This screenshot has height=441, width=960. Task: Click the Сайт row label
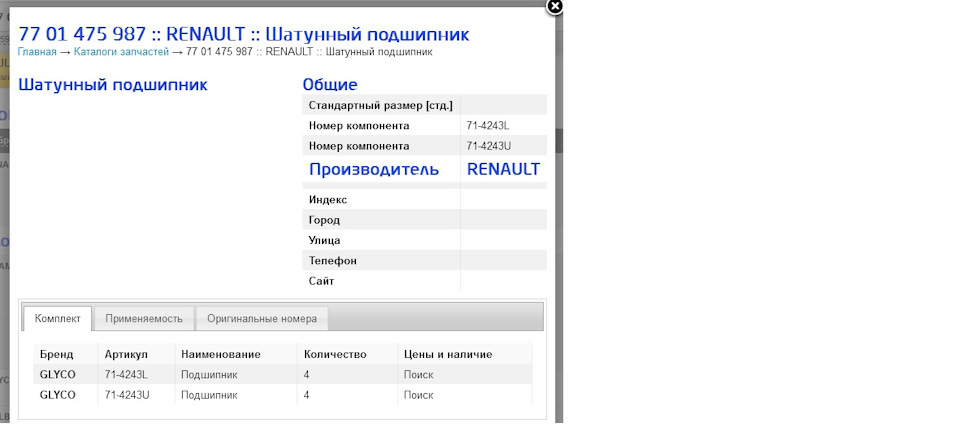click(321, 281)
